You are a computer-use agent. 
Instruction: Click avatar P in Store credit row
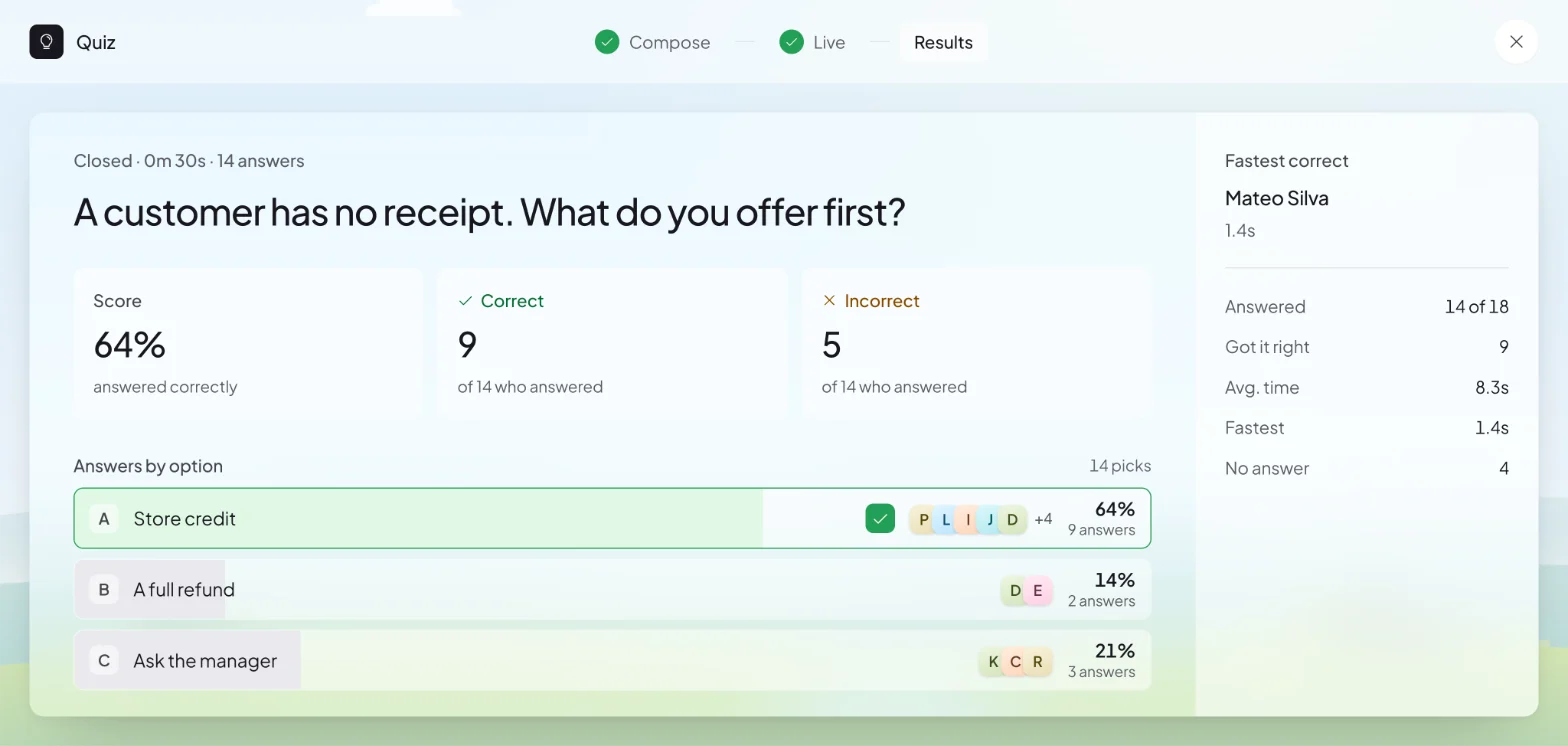pyautogui.click(x=923, y=519)
